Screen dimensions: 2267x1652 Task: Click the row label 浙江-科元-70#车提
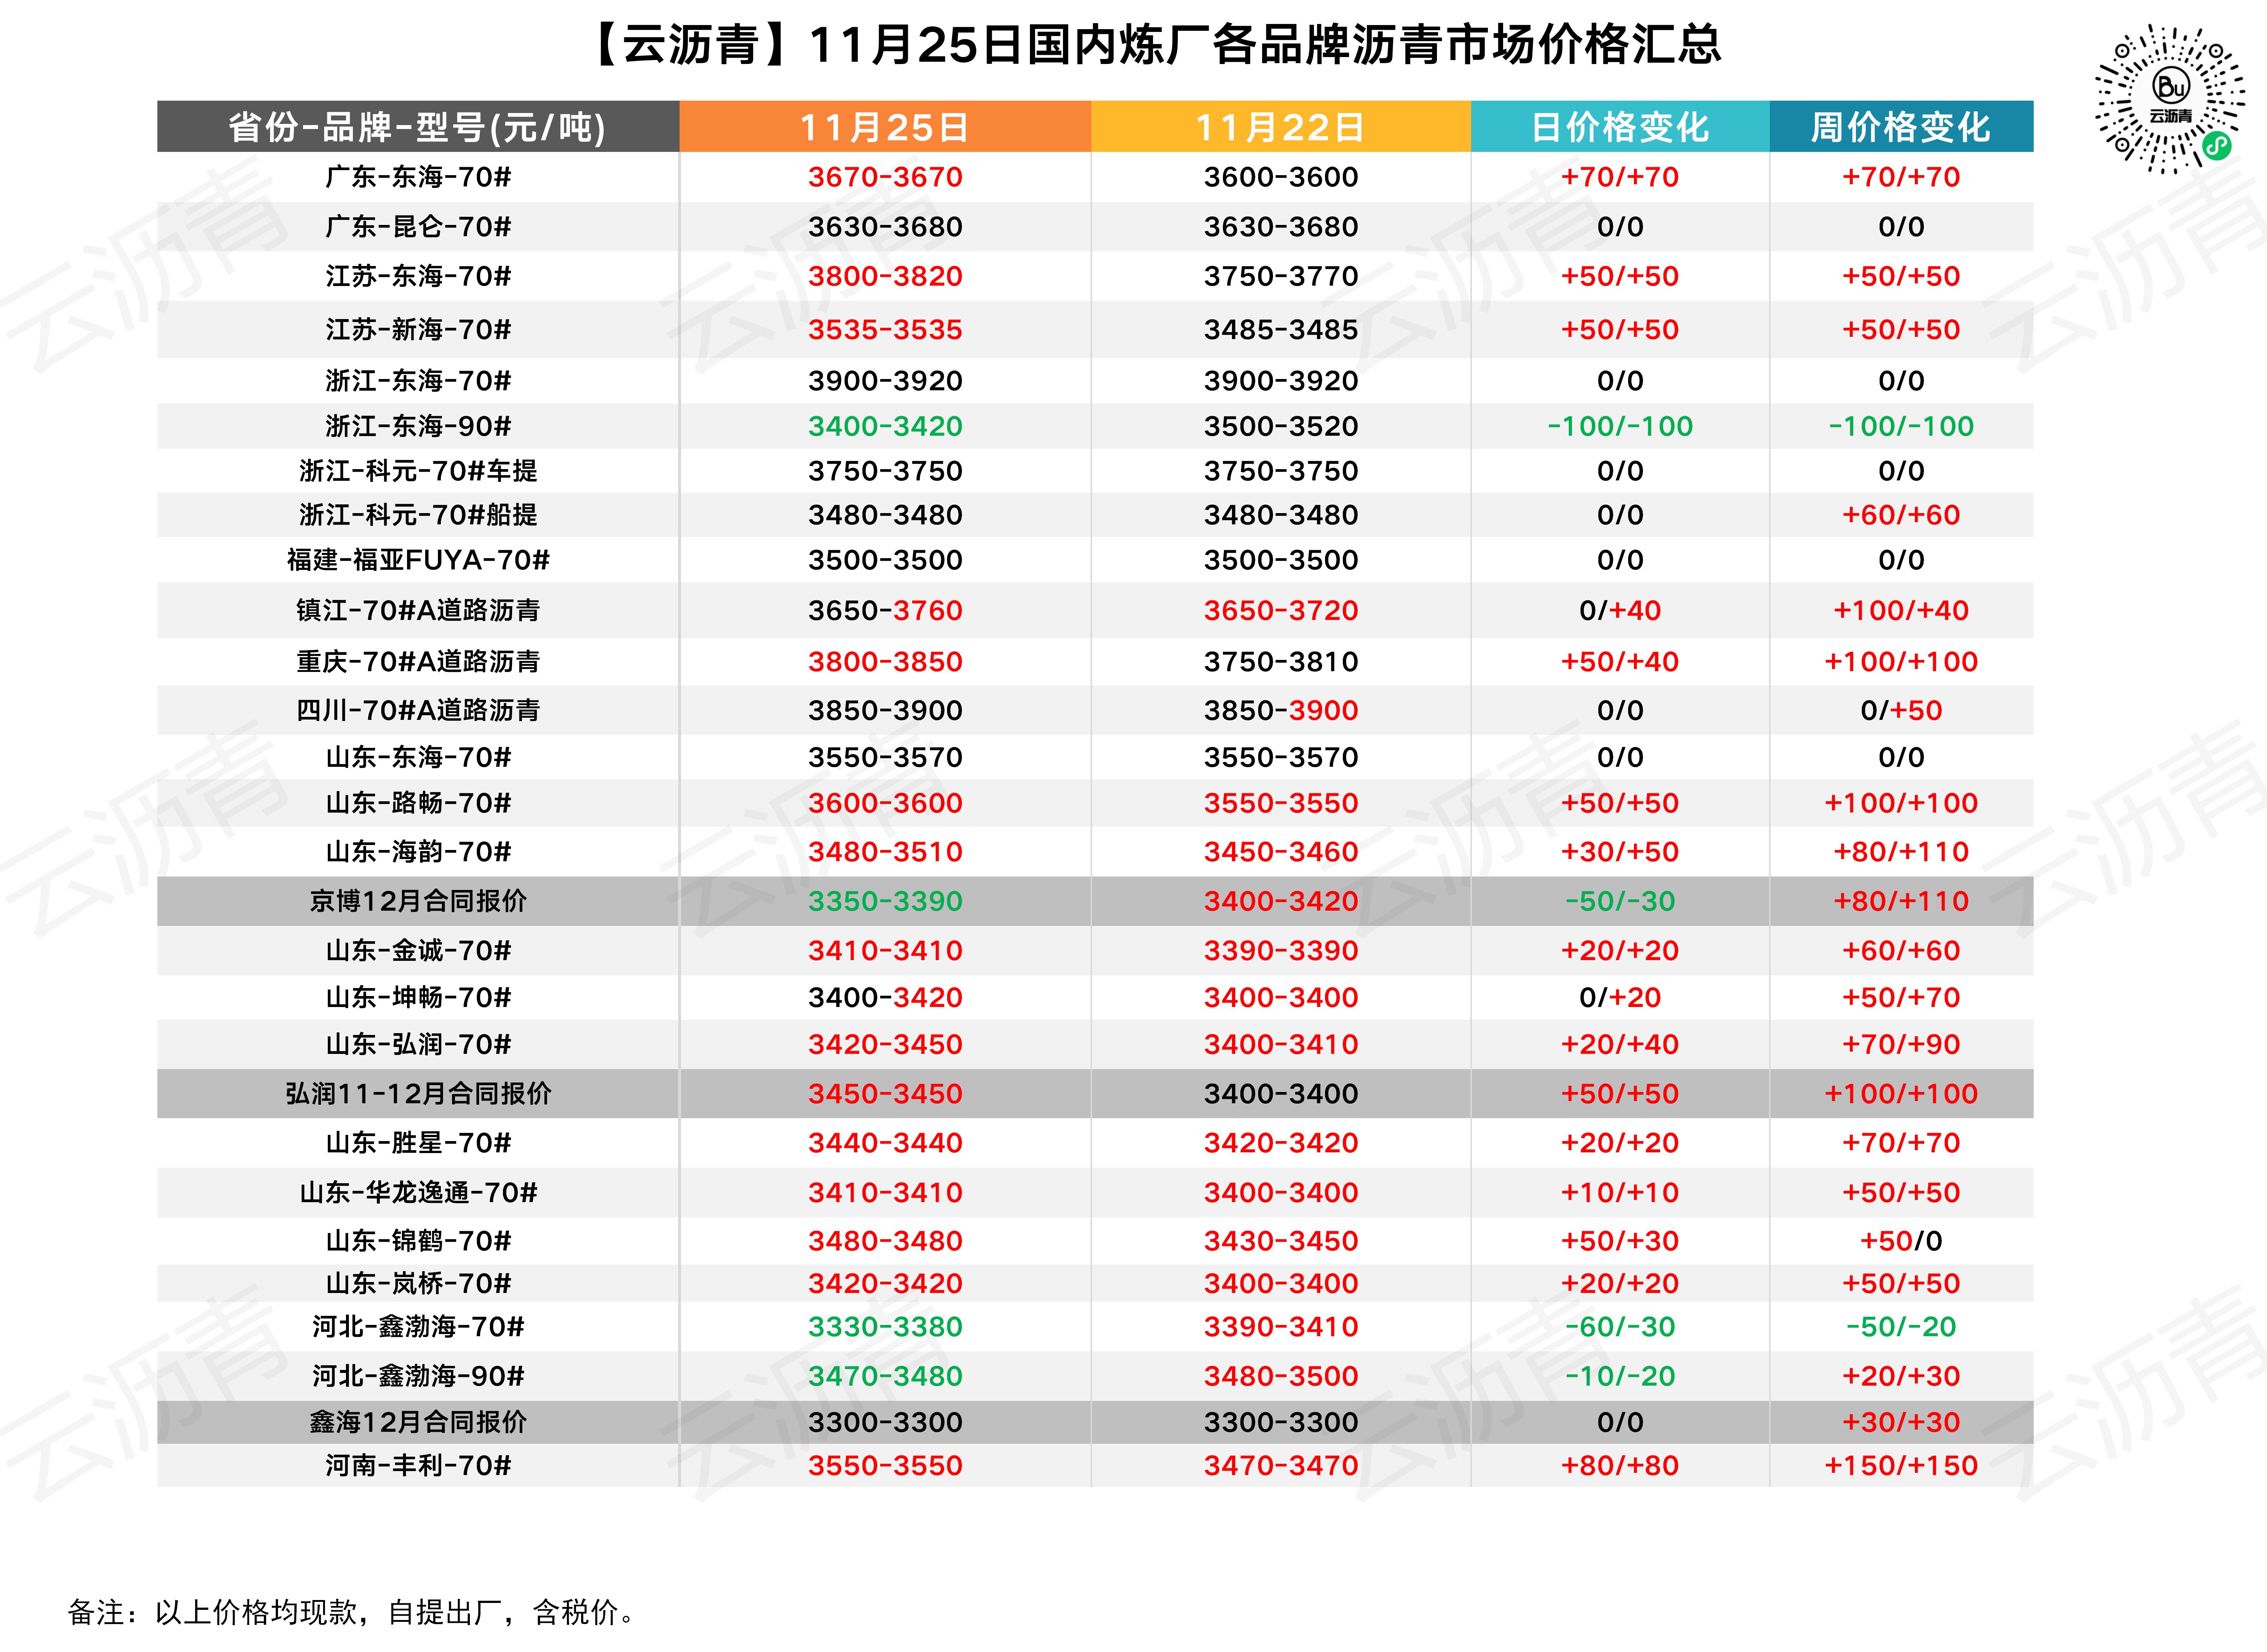418,471
